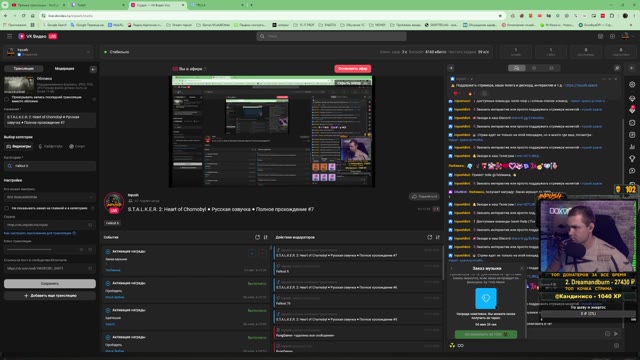Viewport: 640px width, 360px height.
Task: Click the stream preview player
Action: pos(272,131)
